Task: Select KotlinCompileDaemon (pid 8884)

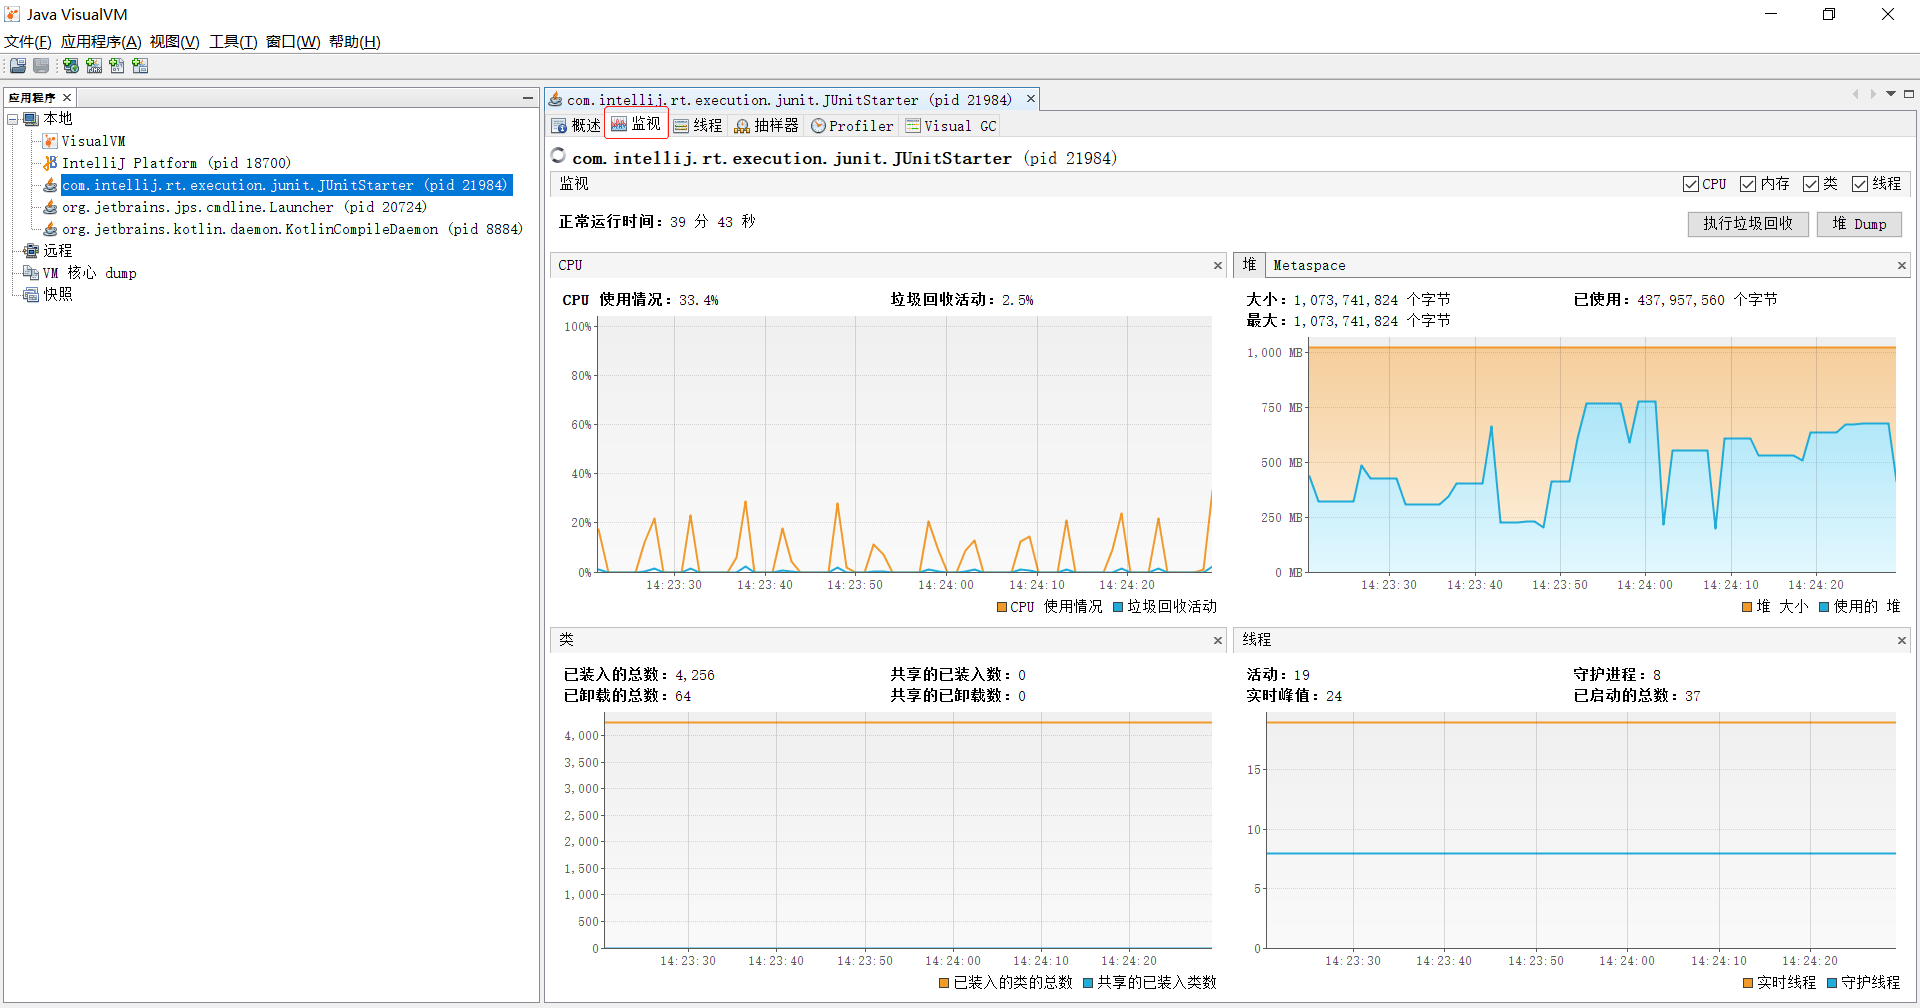Action: coord(292,229)
